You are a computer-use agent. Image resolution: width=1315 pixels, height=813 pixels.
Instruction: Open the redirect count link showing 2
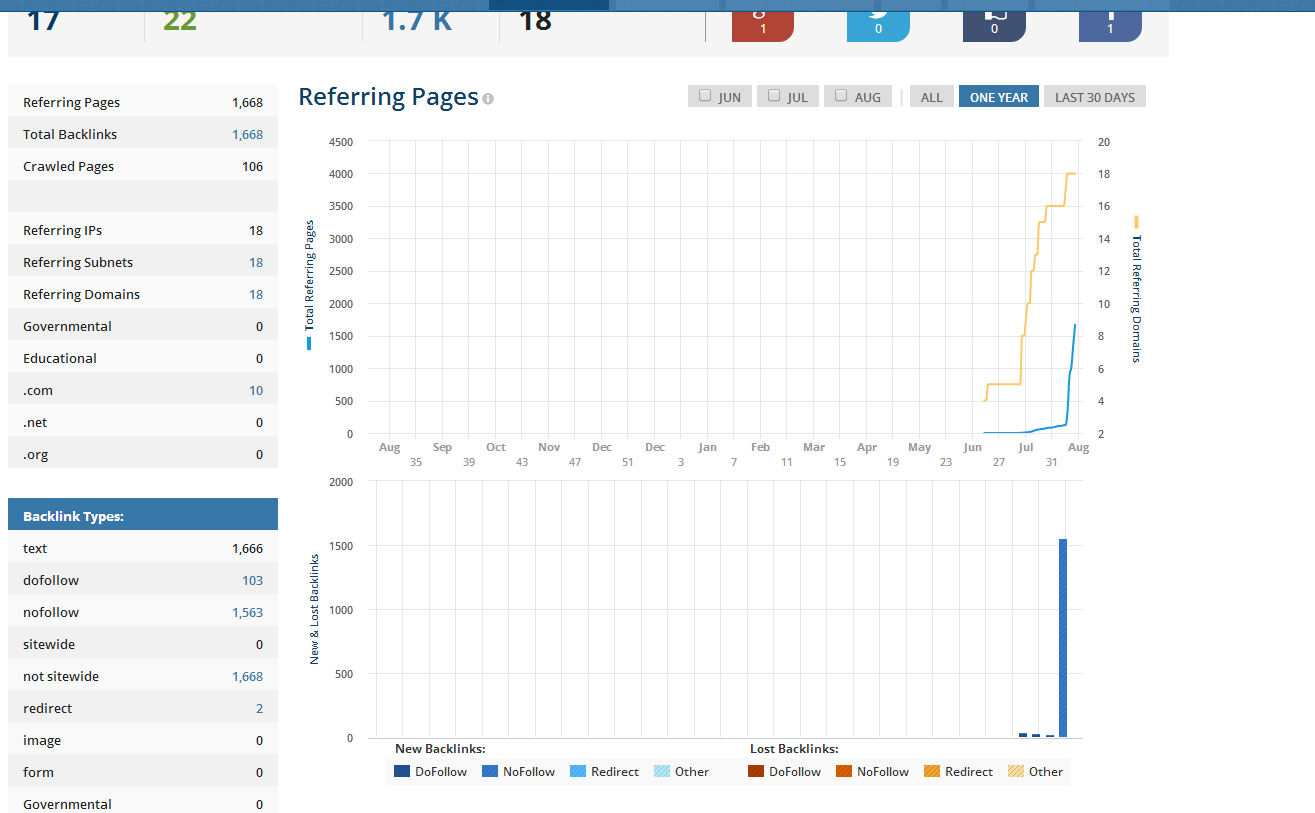pyautogui.click(x=259, y=708)
